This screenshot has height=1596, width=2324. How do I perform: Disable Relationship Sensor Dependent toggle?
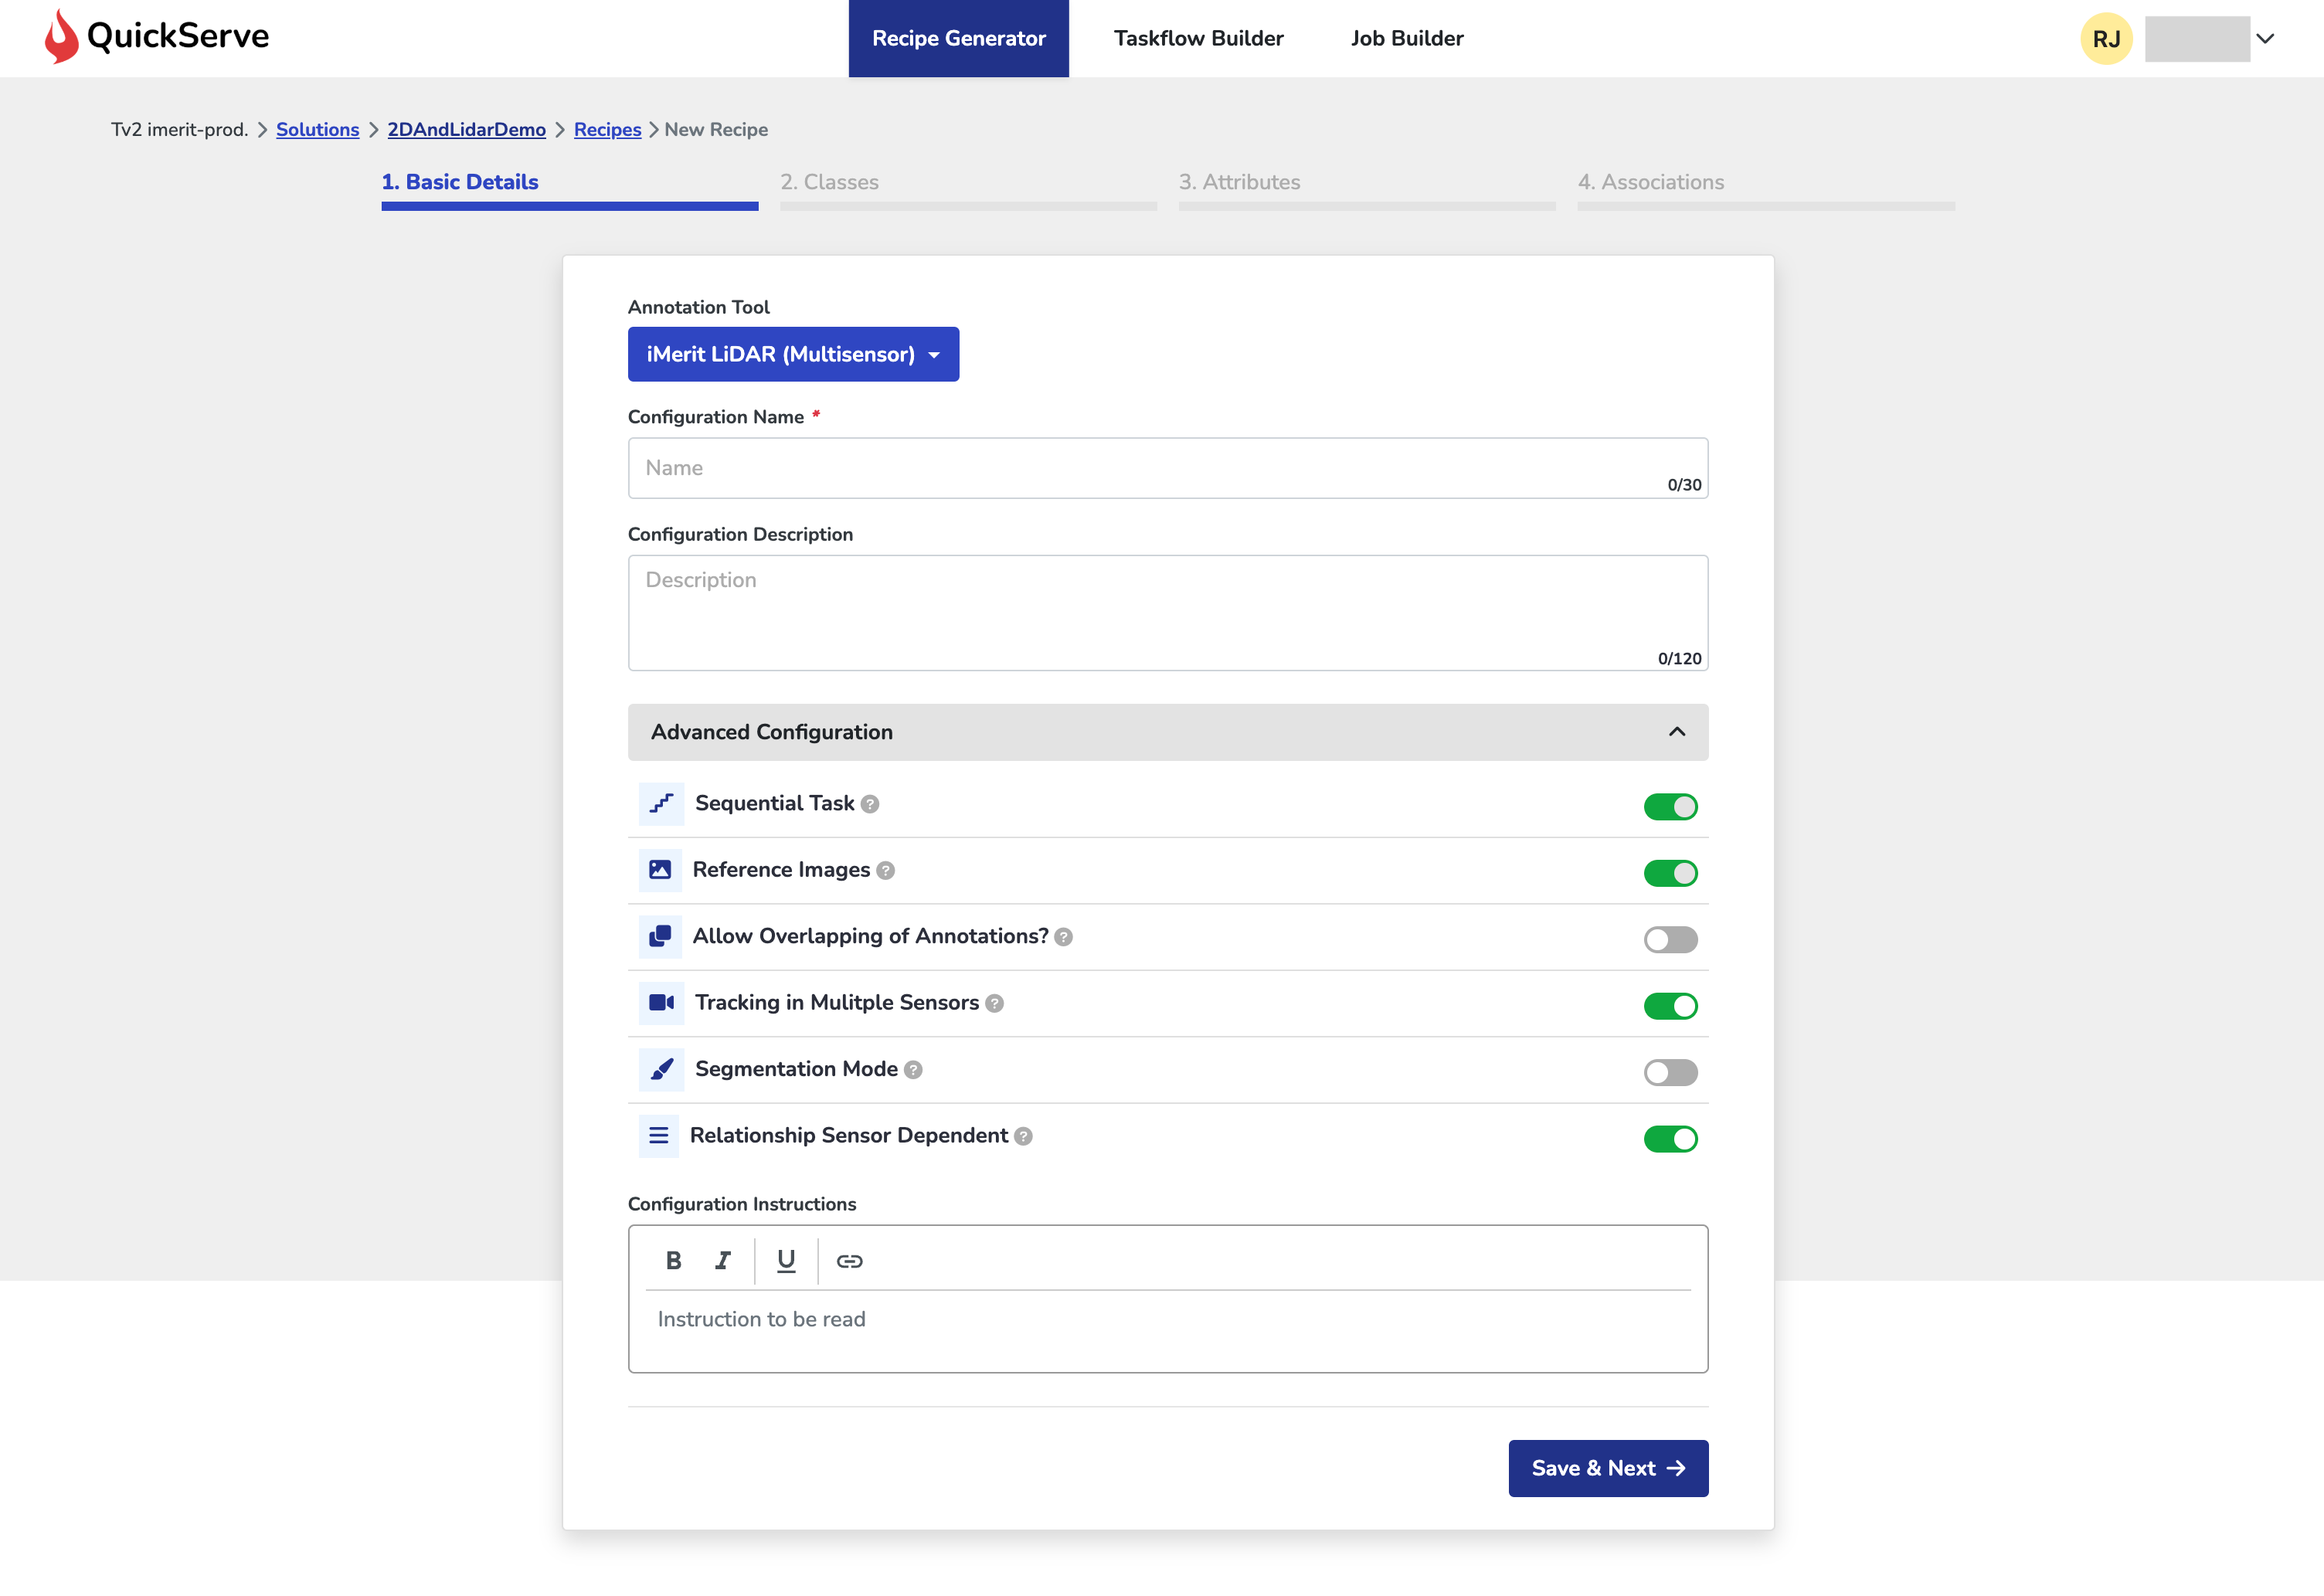coord(1670,1139)
